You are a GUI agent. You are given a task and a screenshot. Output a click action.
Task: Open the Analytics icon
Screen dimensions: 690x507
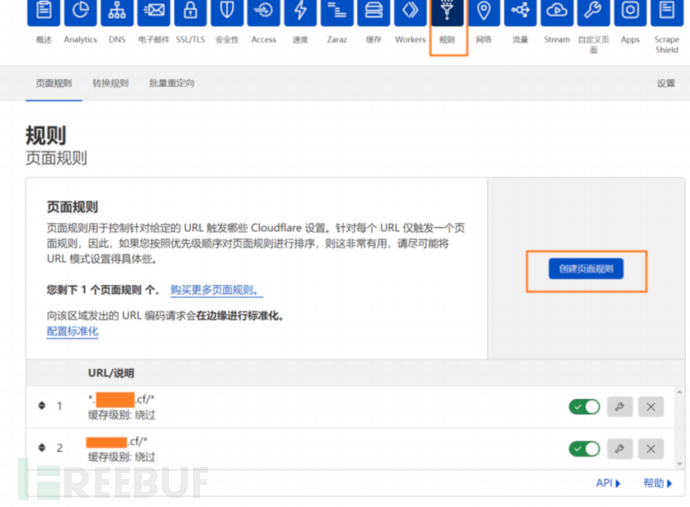pyautogui.click(x=80, y=12)
